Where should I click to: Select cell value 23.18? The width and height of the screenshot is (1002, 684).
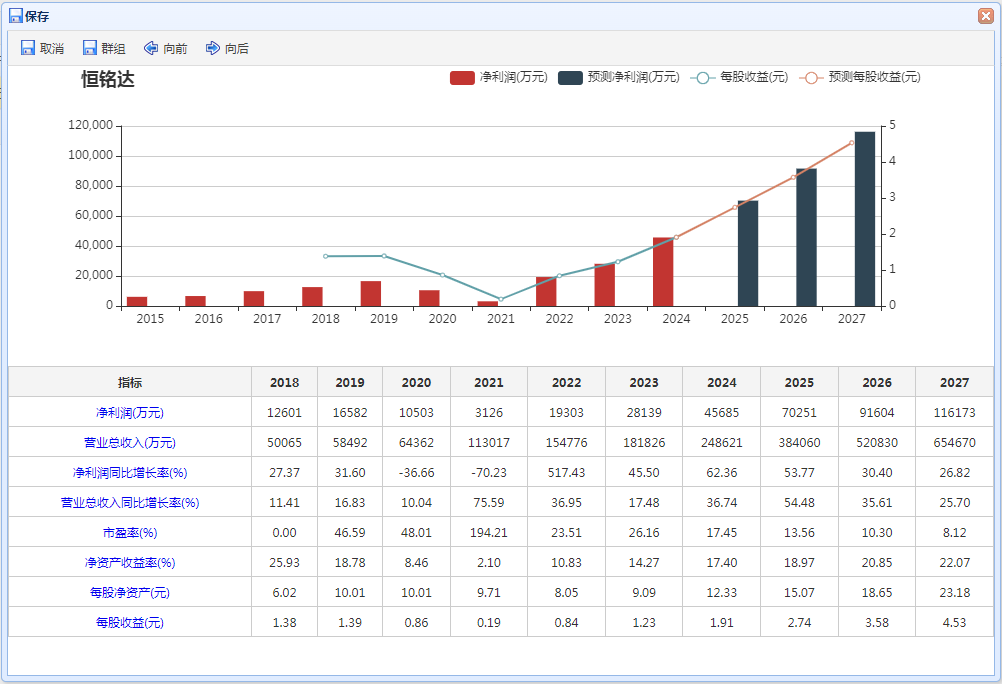[x=954, y=593]
